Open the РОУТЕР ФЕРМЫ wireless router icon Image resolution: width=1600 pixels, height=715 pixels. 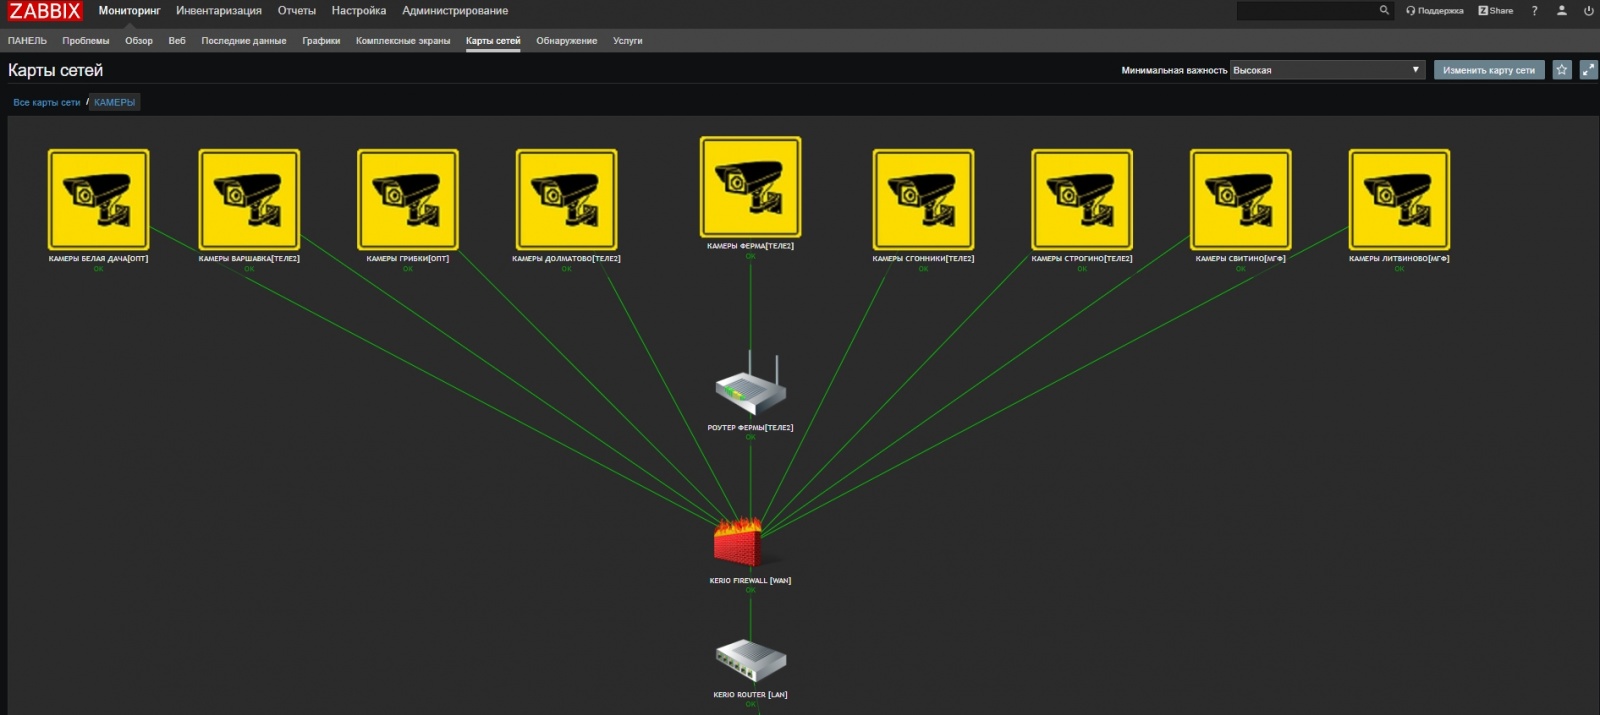tap(750, 384)
